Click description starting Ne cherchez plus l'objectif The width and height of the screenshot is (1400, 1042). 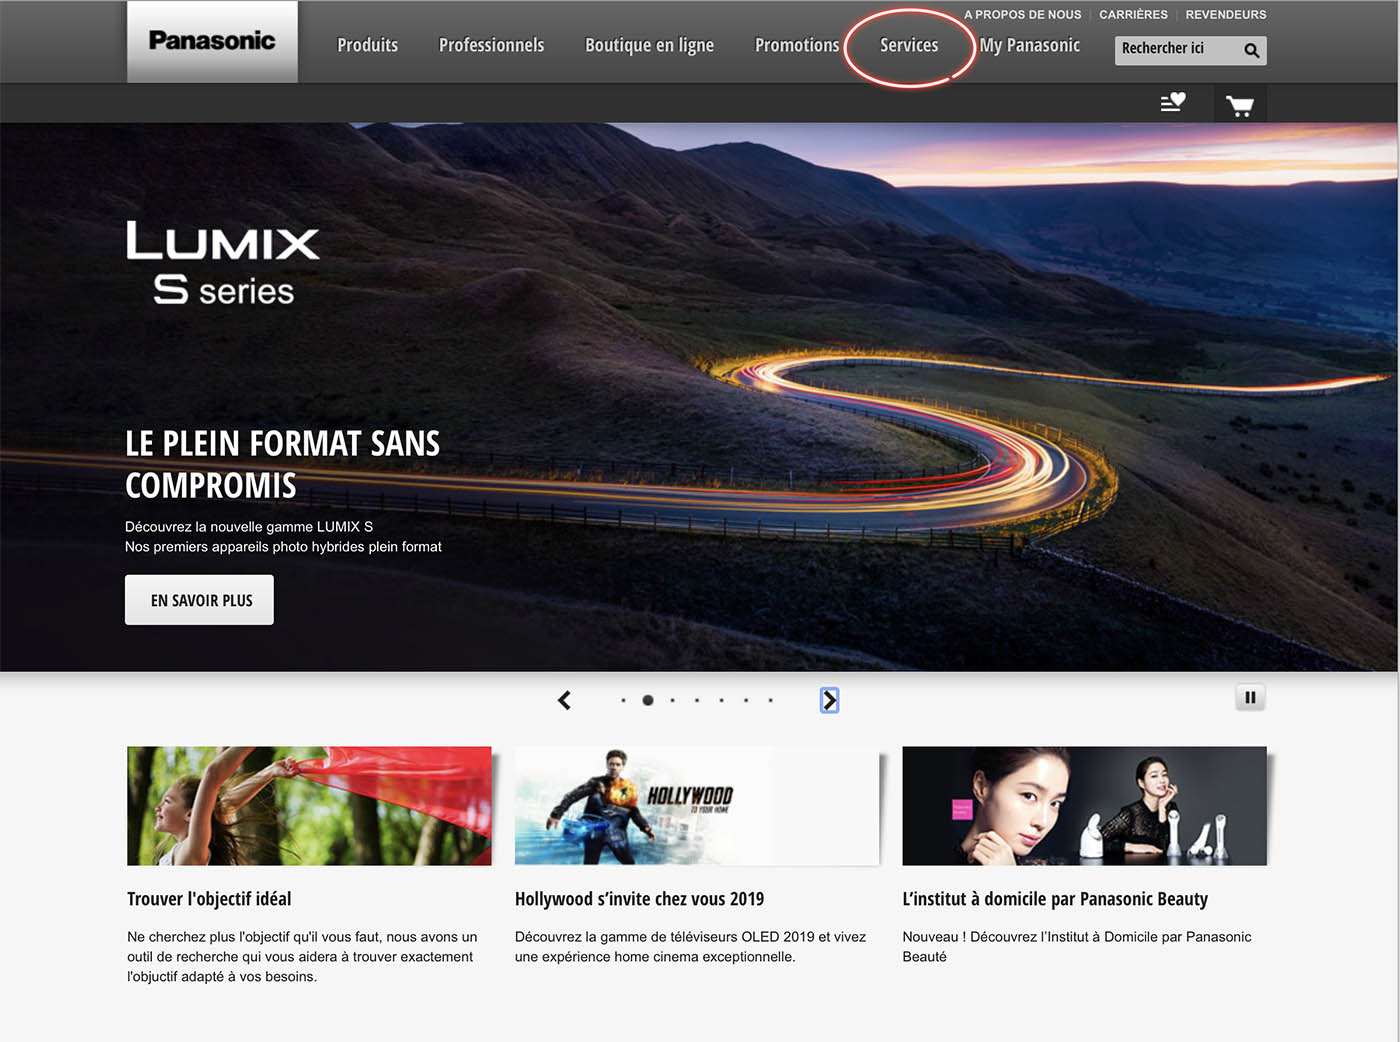coord(302,957)
